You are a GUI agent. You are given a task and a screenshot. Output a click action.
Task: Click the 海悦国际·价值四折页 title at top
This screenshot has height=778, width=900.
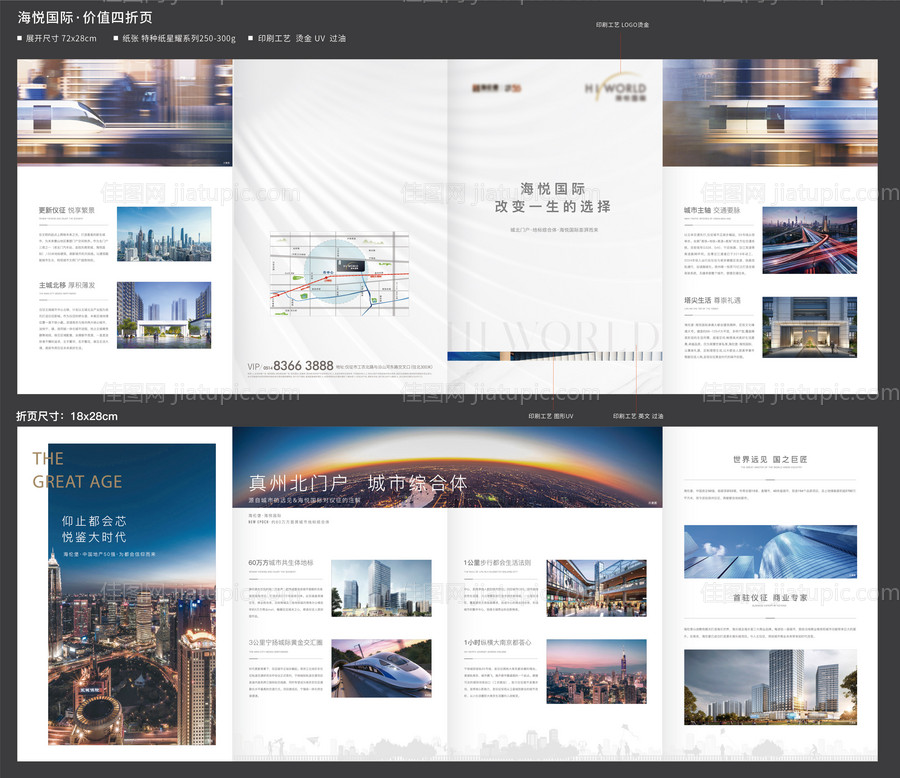click(85, 17)
